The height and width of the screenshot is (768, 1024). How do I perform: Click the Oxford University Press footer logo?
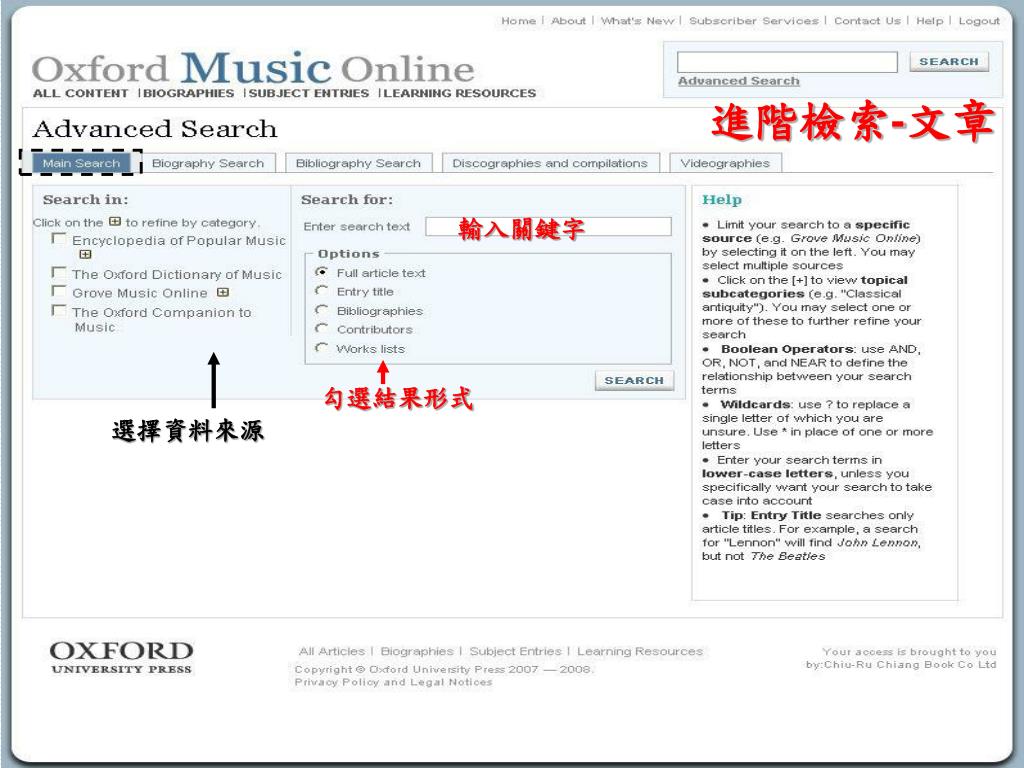tap(121, 657)
